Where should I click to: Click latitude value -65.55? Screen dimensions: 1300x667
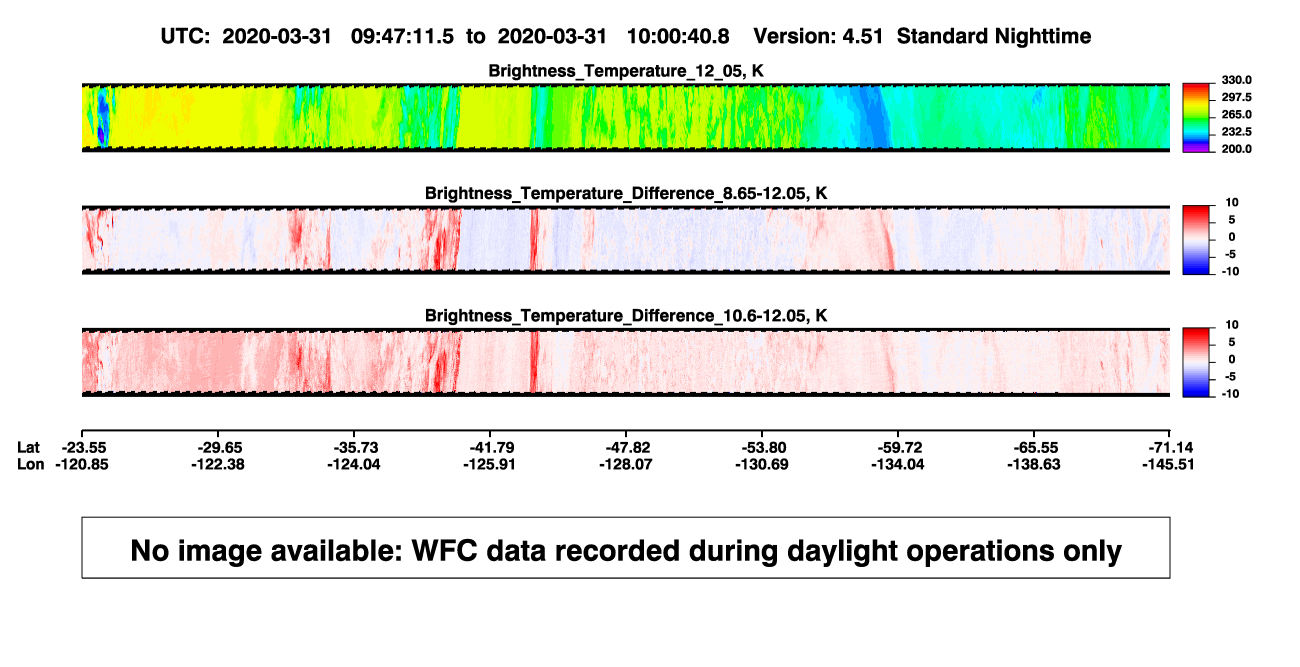(x=1035, y=447)
